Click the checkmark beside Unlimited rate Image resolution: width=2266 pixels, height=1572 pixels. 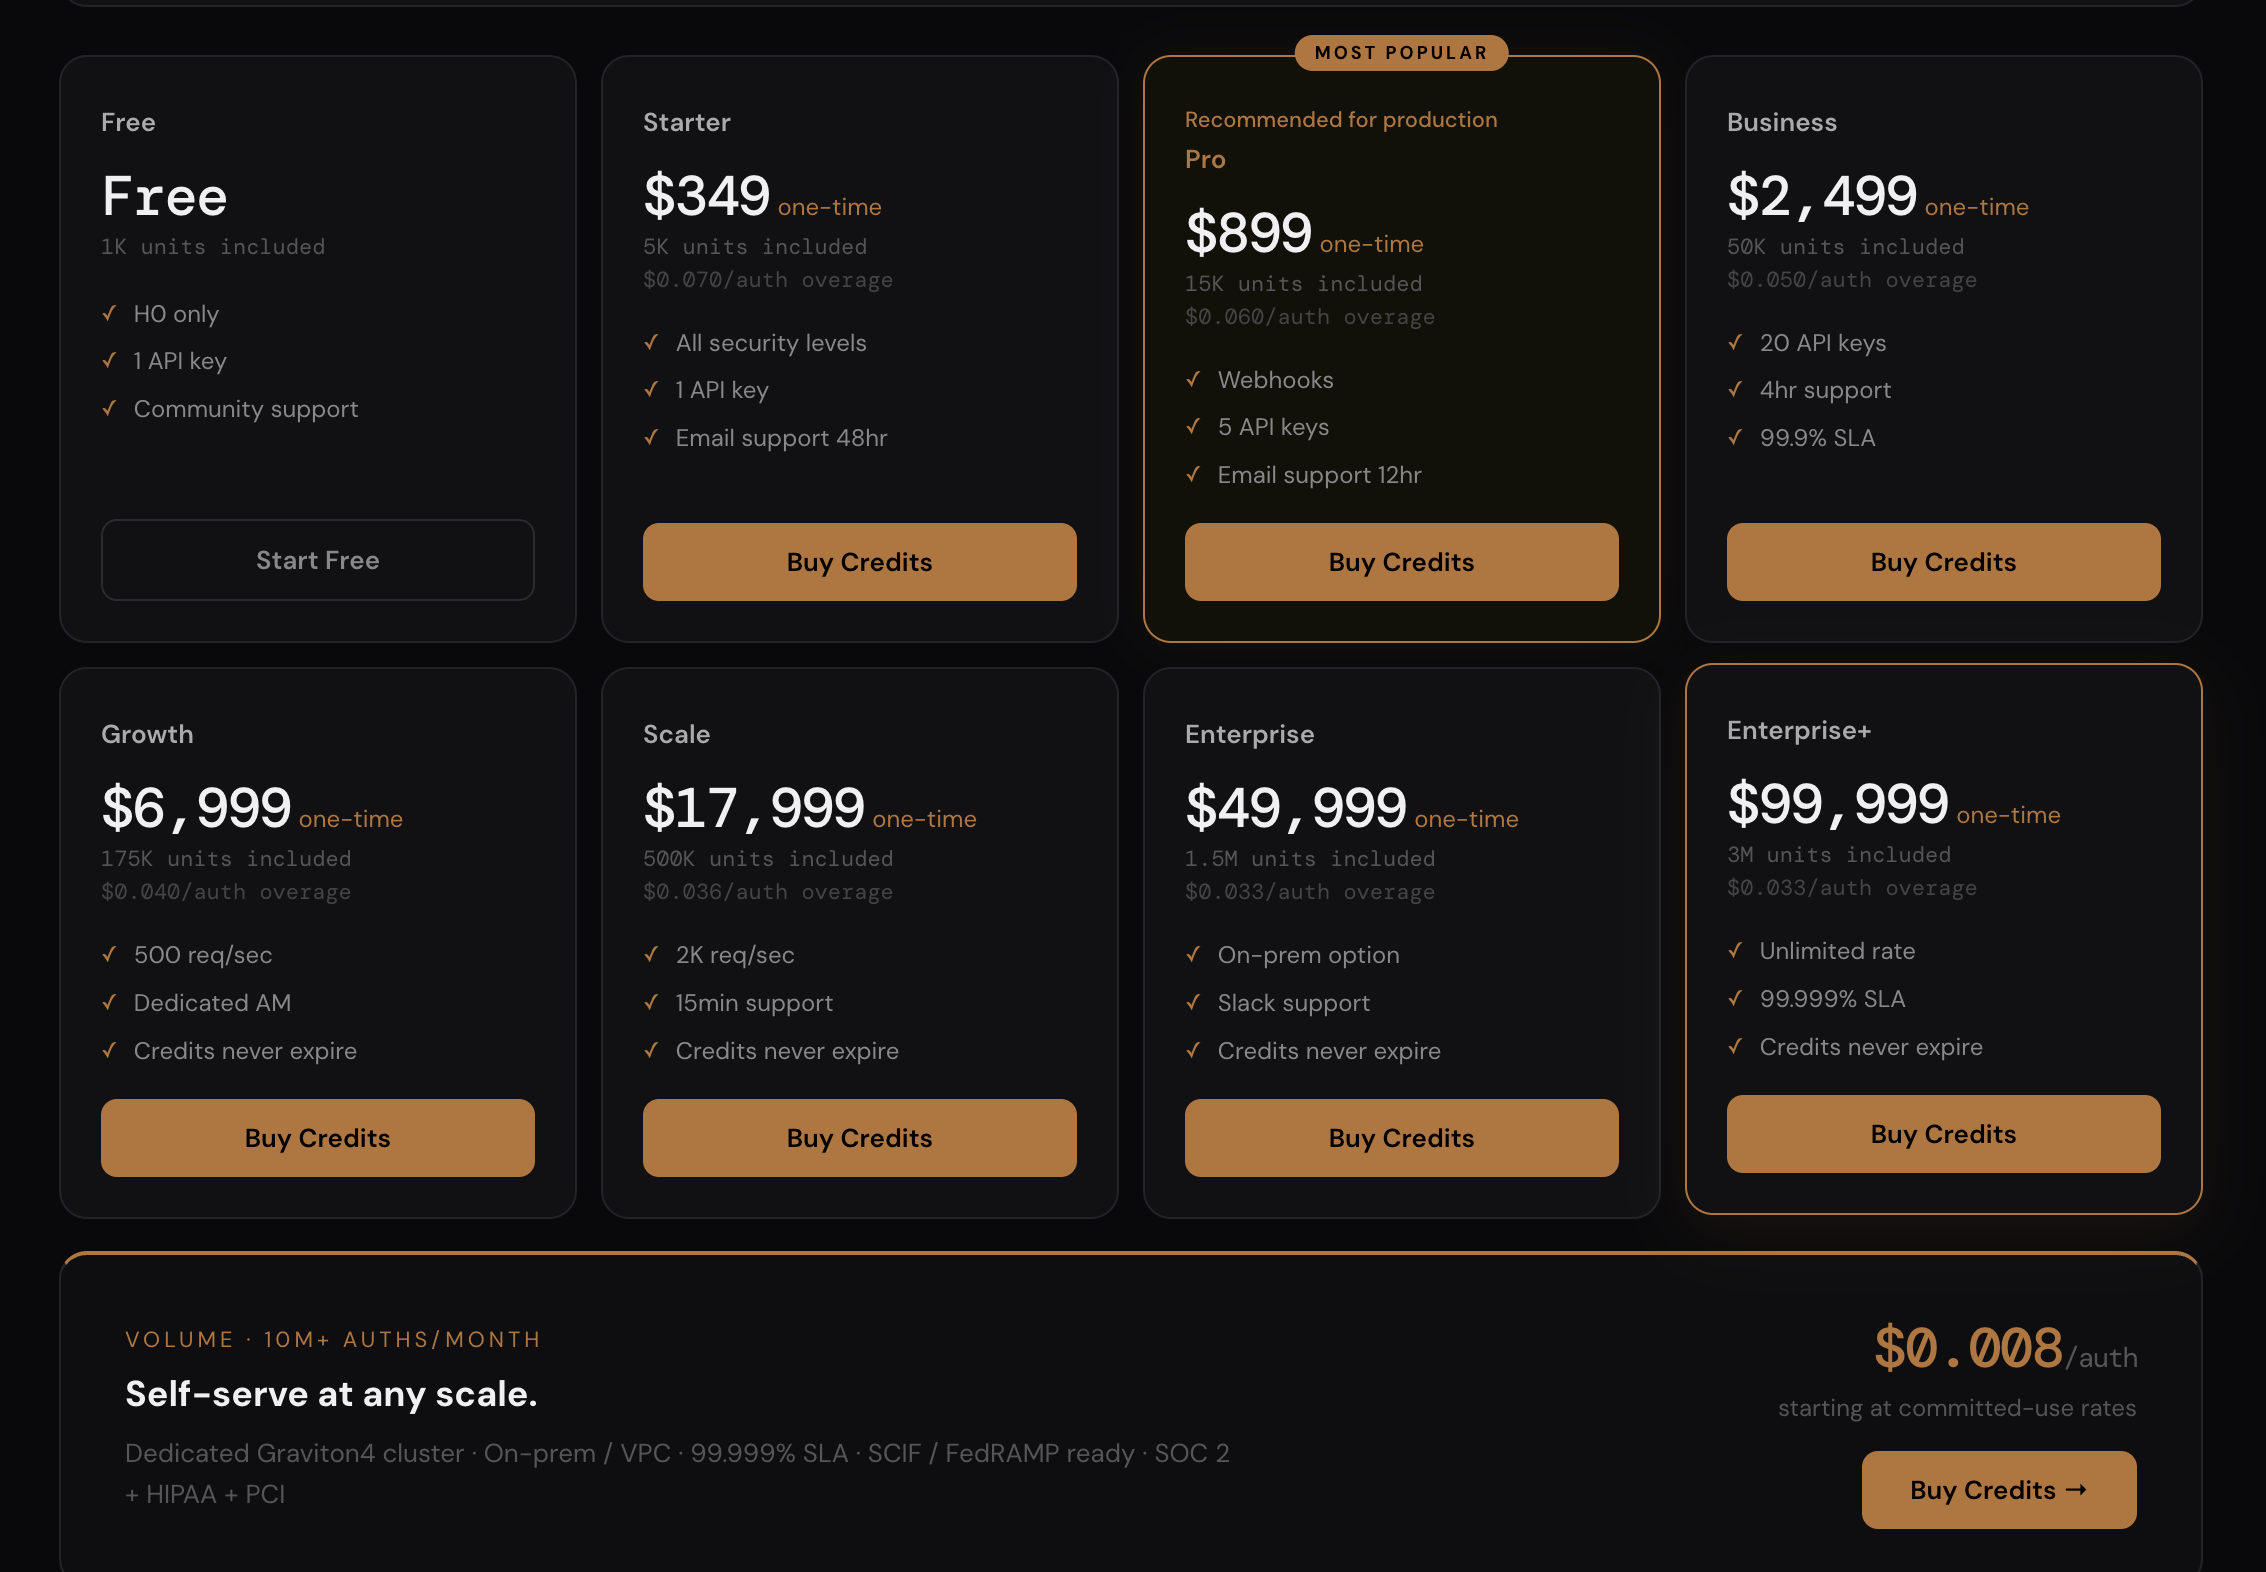(1735, 950)
